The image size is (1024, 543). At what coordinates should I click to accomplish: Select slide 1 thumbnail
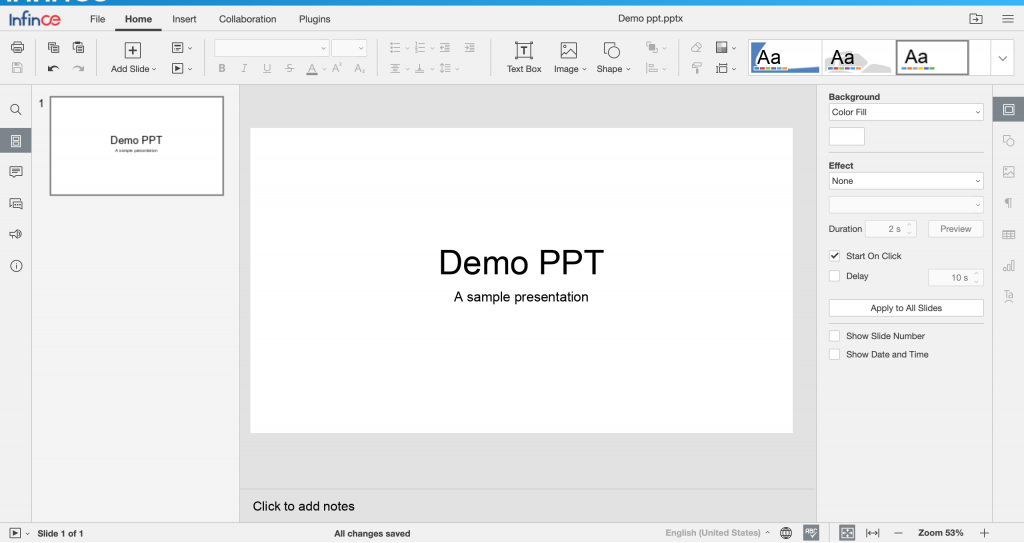point(136,146)
